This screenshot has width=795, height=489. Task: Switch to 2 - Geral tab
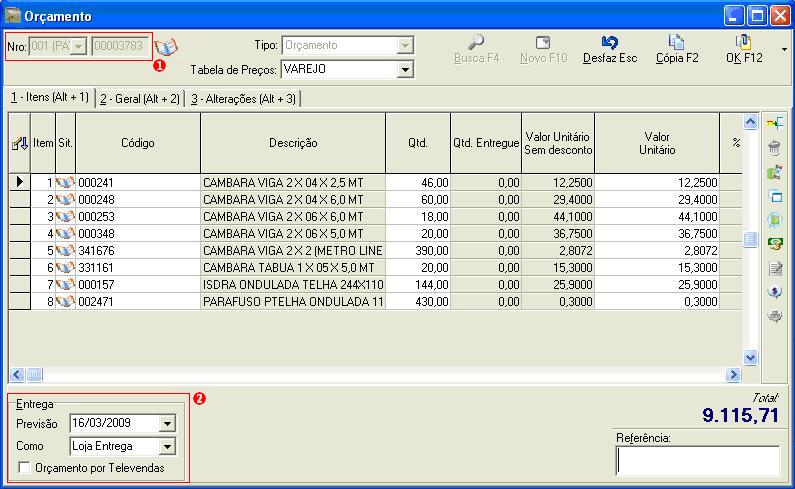click(140, 99)
